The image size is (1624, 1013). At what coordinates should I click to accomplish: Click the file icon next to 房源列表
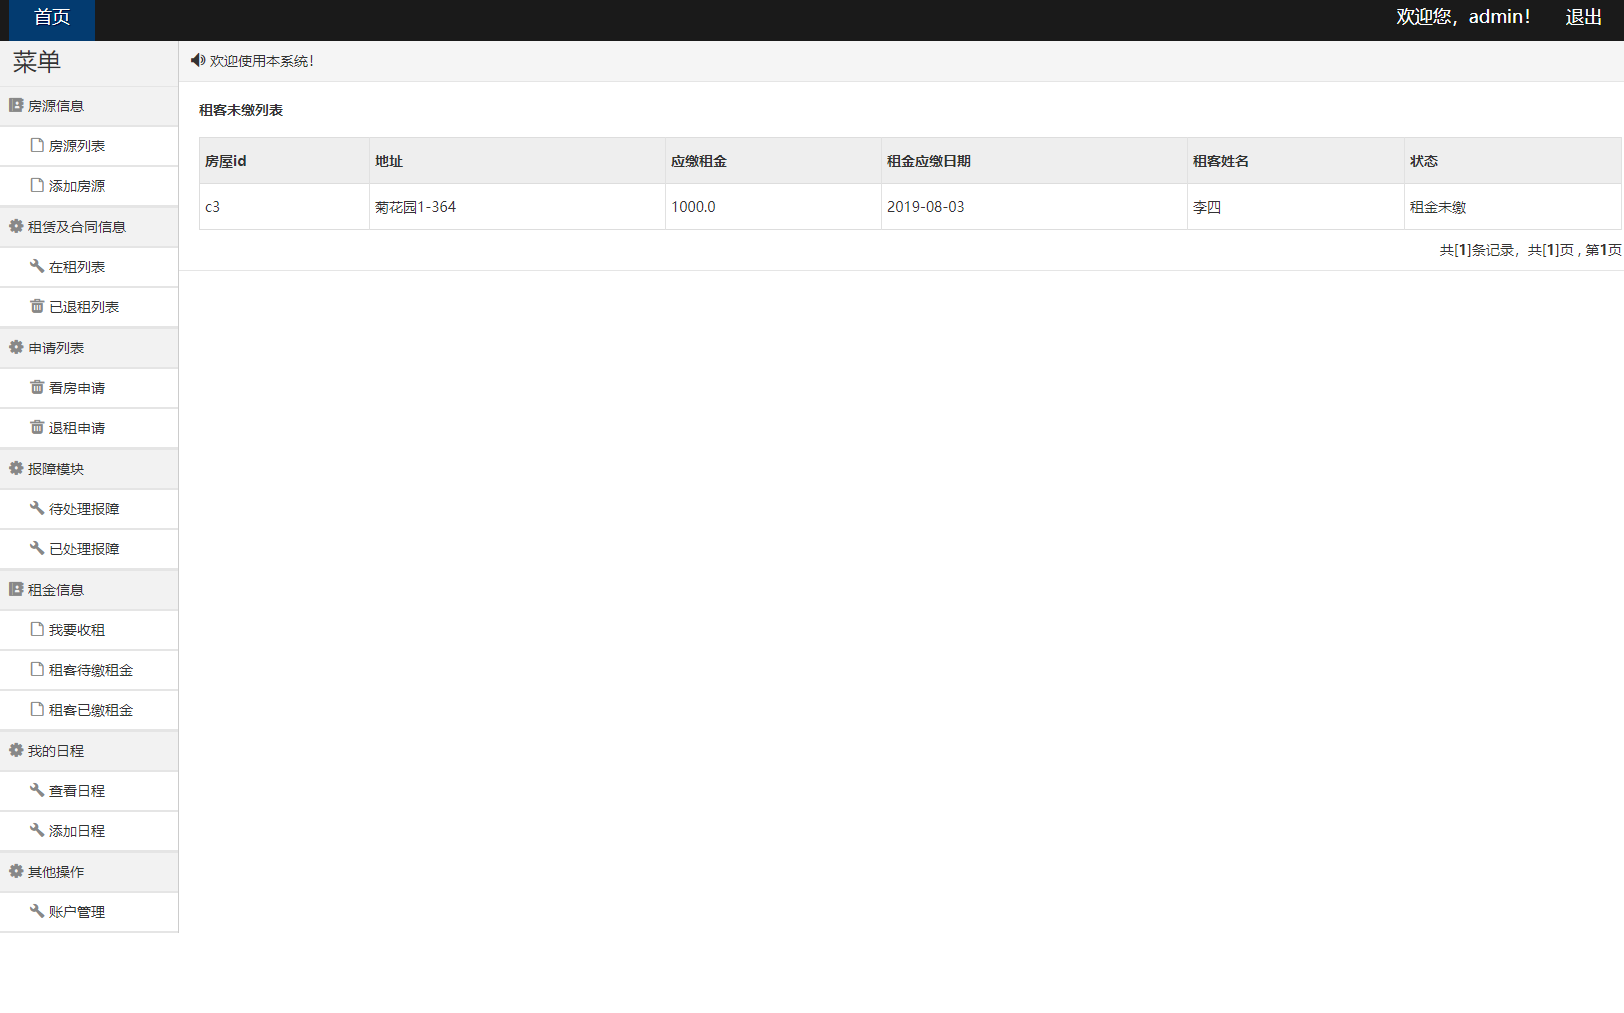[37, 145]
